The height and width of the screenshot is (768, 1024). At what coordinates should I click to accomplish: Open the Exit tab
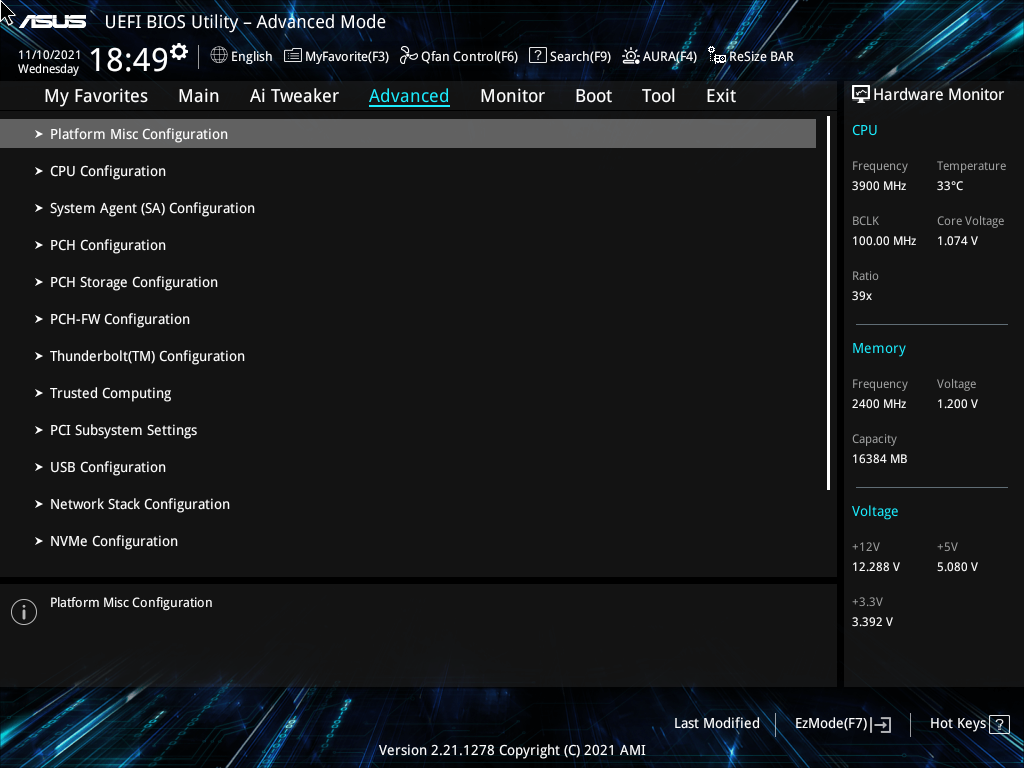721,96
